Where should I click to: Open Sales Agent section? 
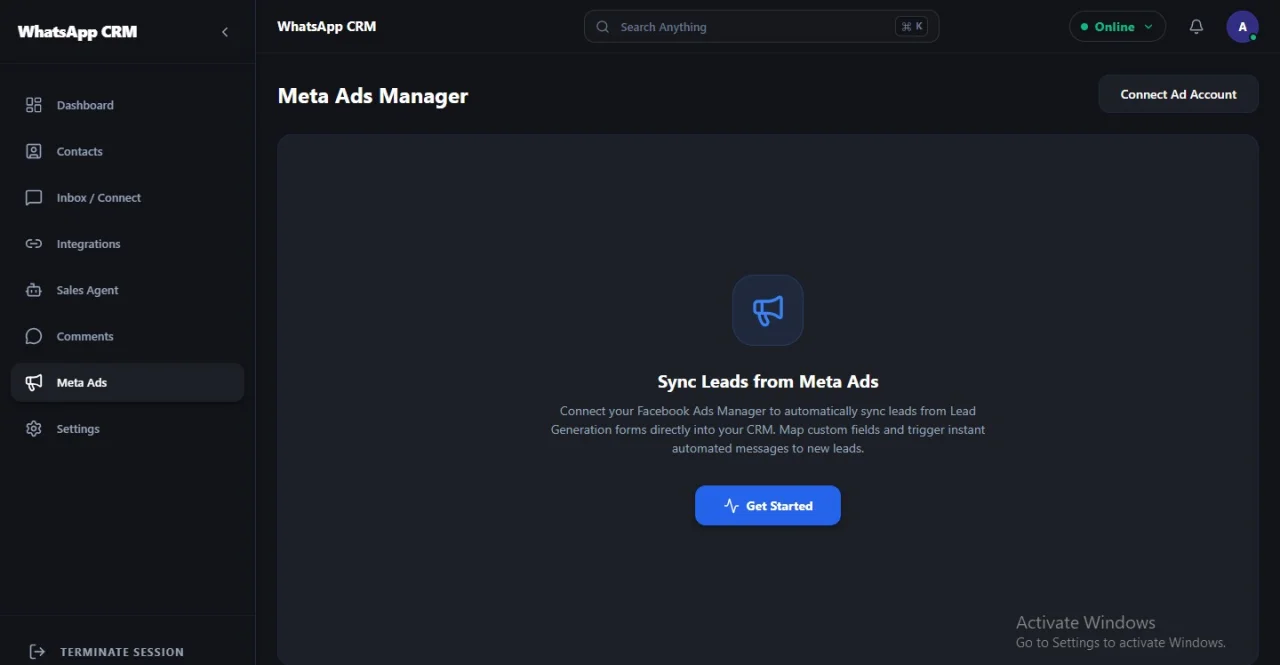[x=127, y=290]
